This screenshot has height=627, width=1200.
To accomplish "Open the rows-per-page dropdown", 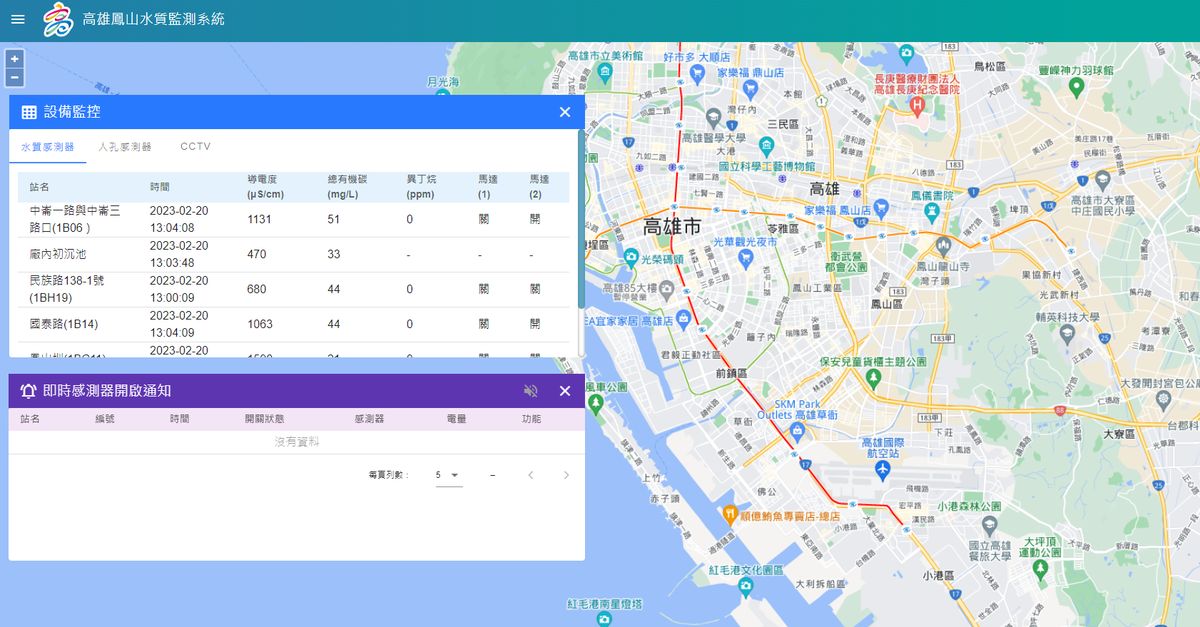I will click(x=448, y=475).
